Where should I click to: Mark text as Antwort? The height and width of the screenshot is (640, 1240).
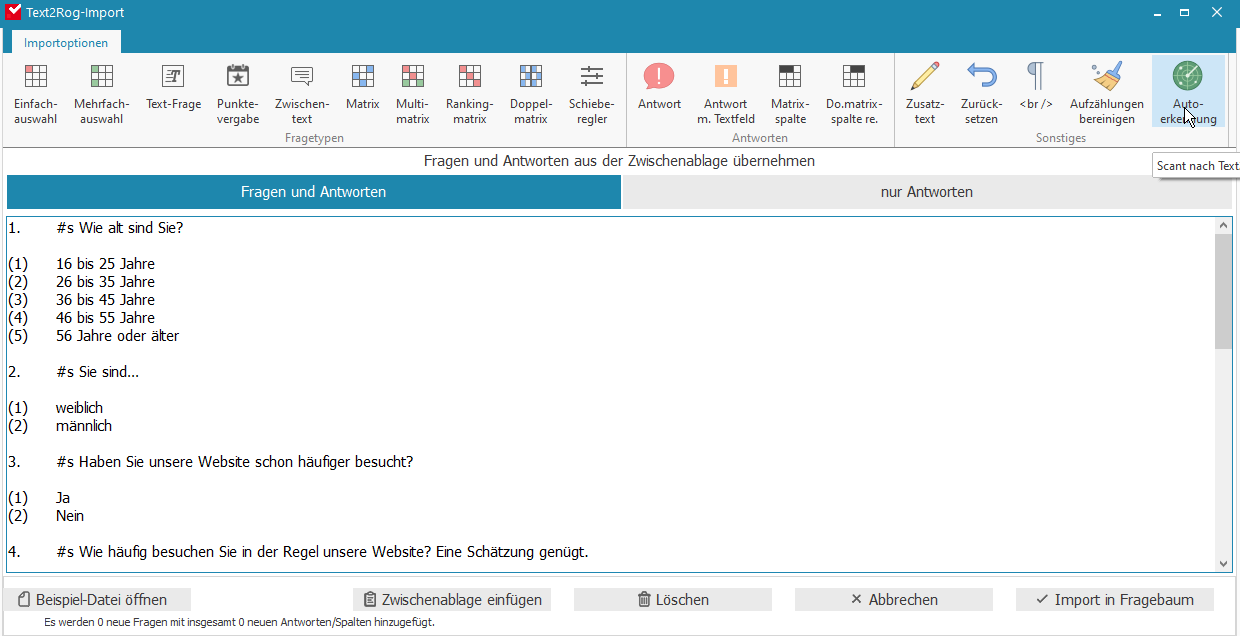[x=659, y=90]
